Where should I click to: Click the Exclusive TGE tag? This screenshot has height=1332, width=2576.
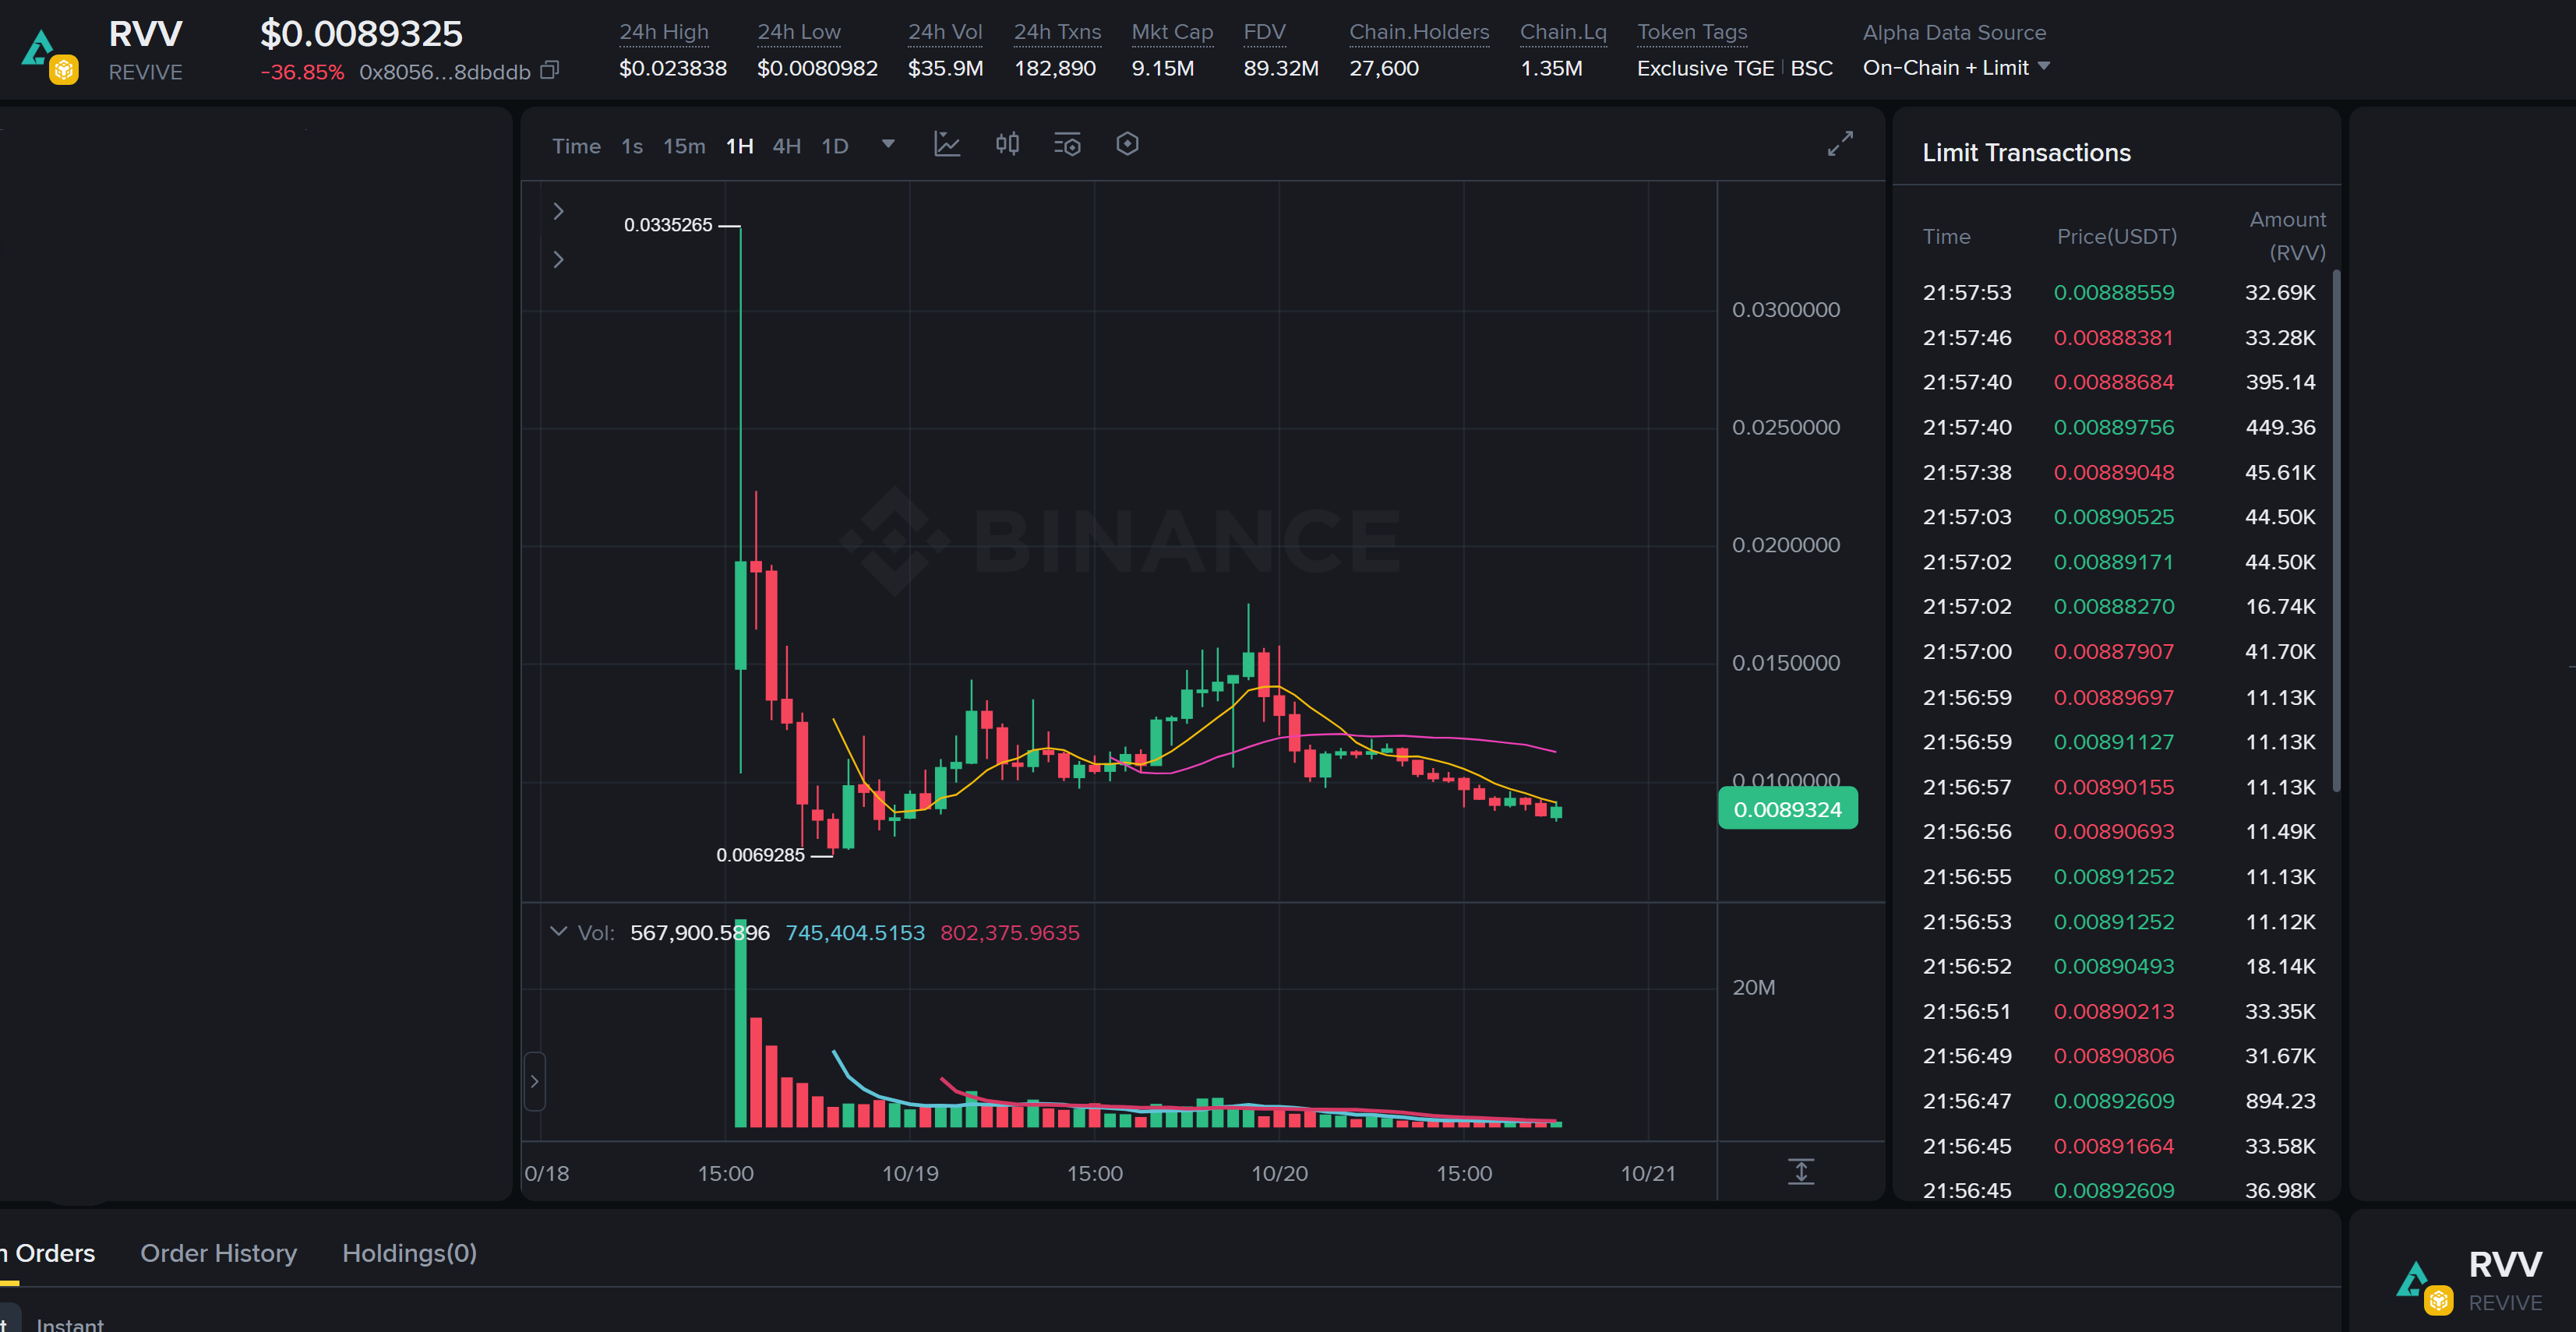[x=1705, y=68]
